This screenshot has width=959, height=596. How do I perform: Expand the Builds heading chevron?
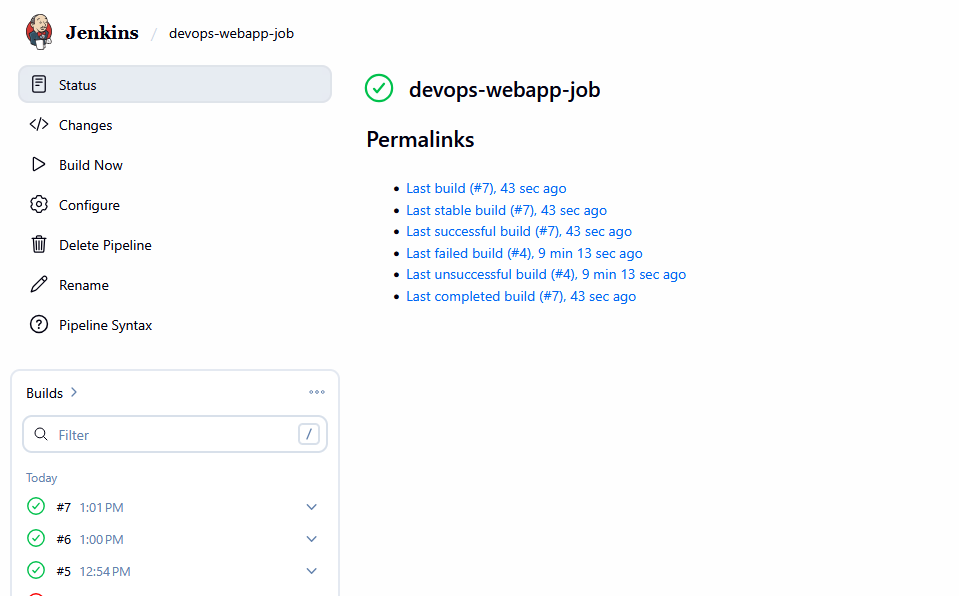point(74,393)
